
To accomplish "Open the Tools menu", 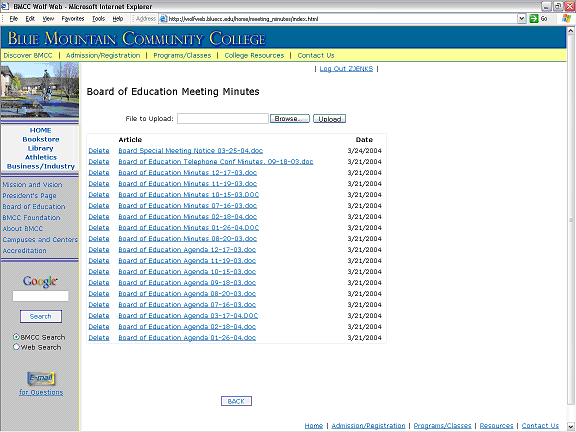I will 98,19.
